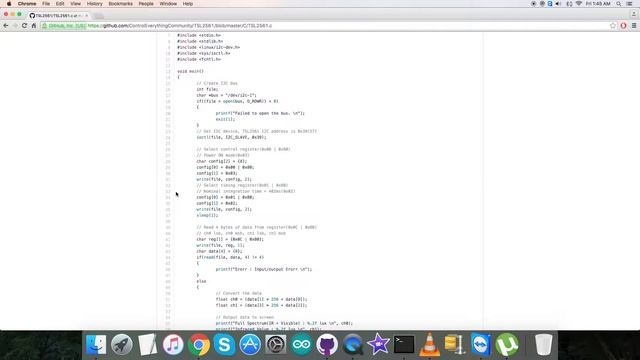The width and height of the screenshot is (640, 360).
Task: Open the File menu
Action: 46,4
